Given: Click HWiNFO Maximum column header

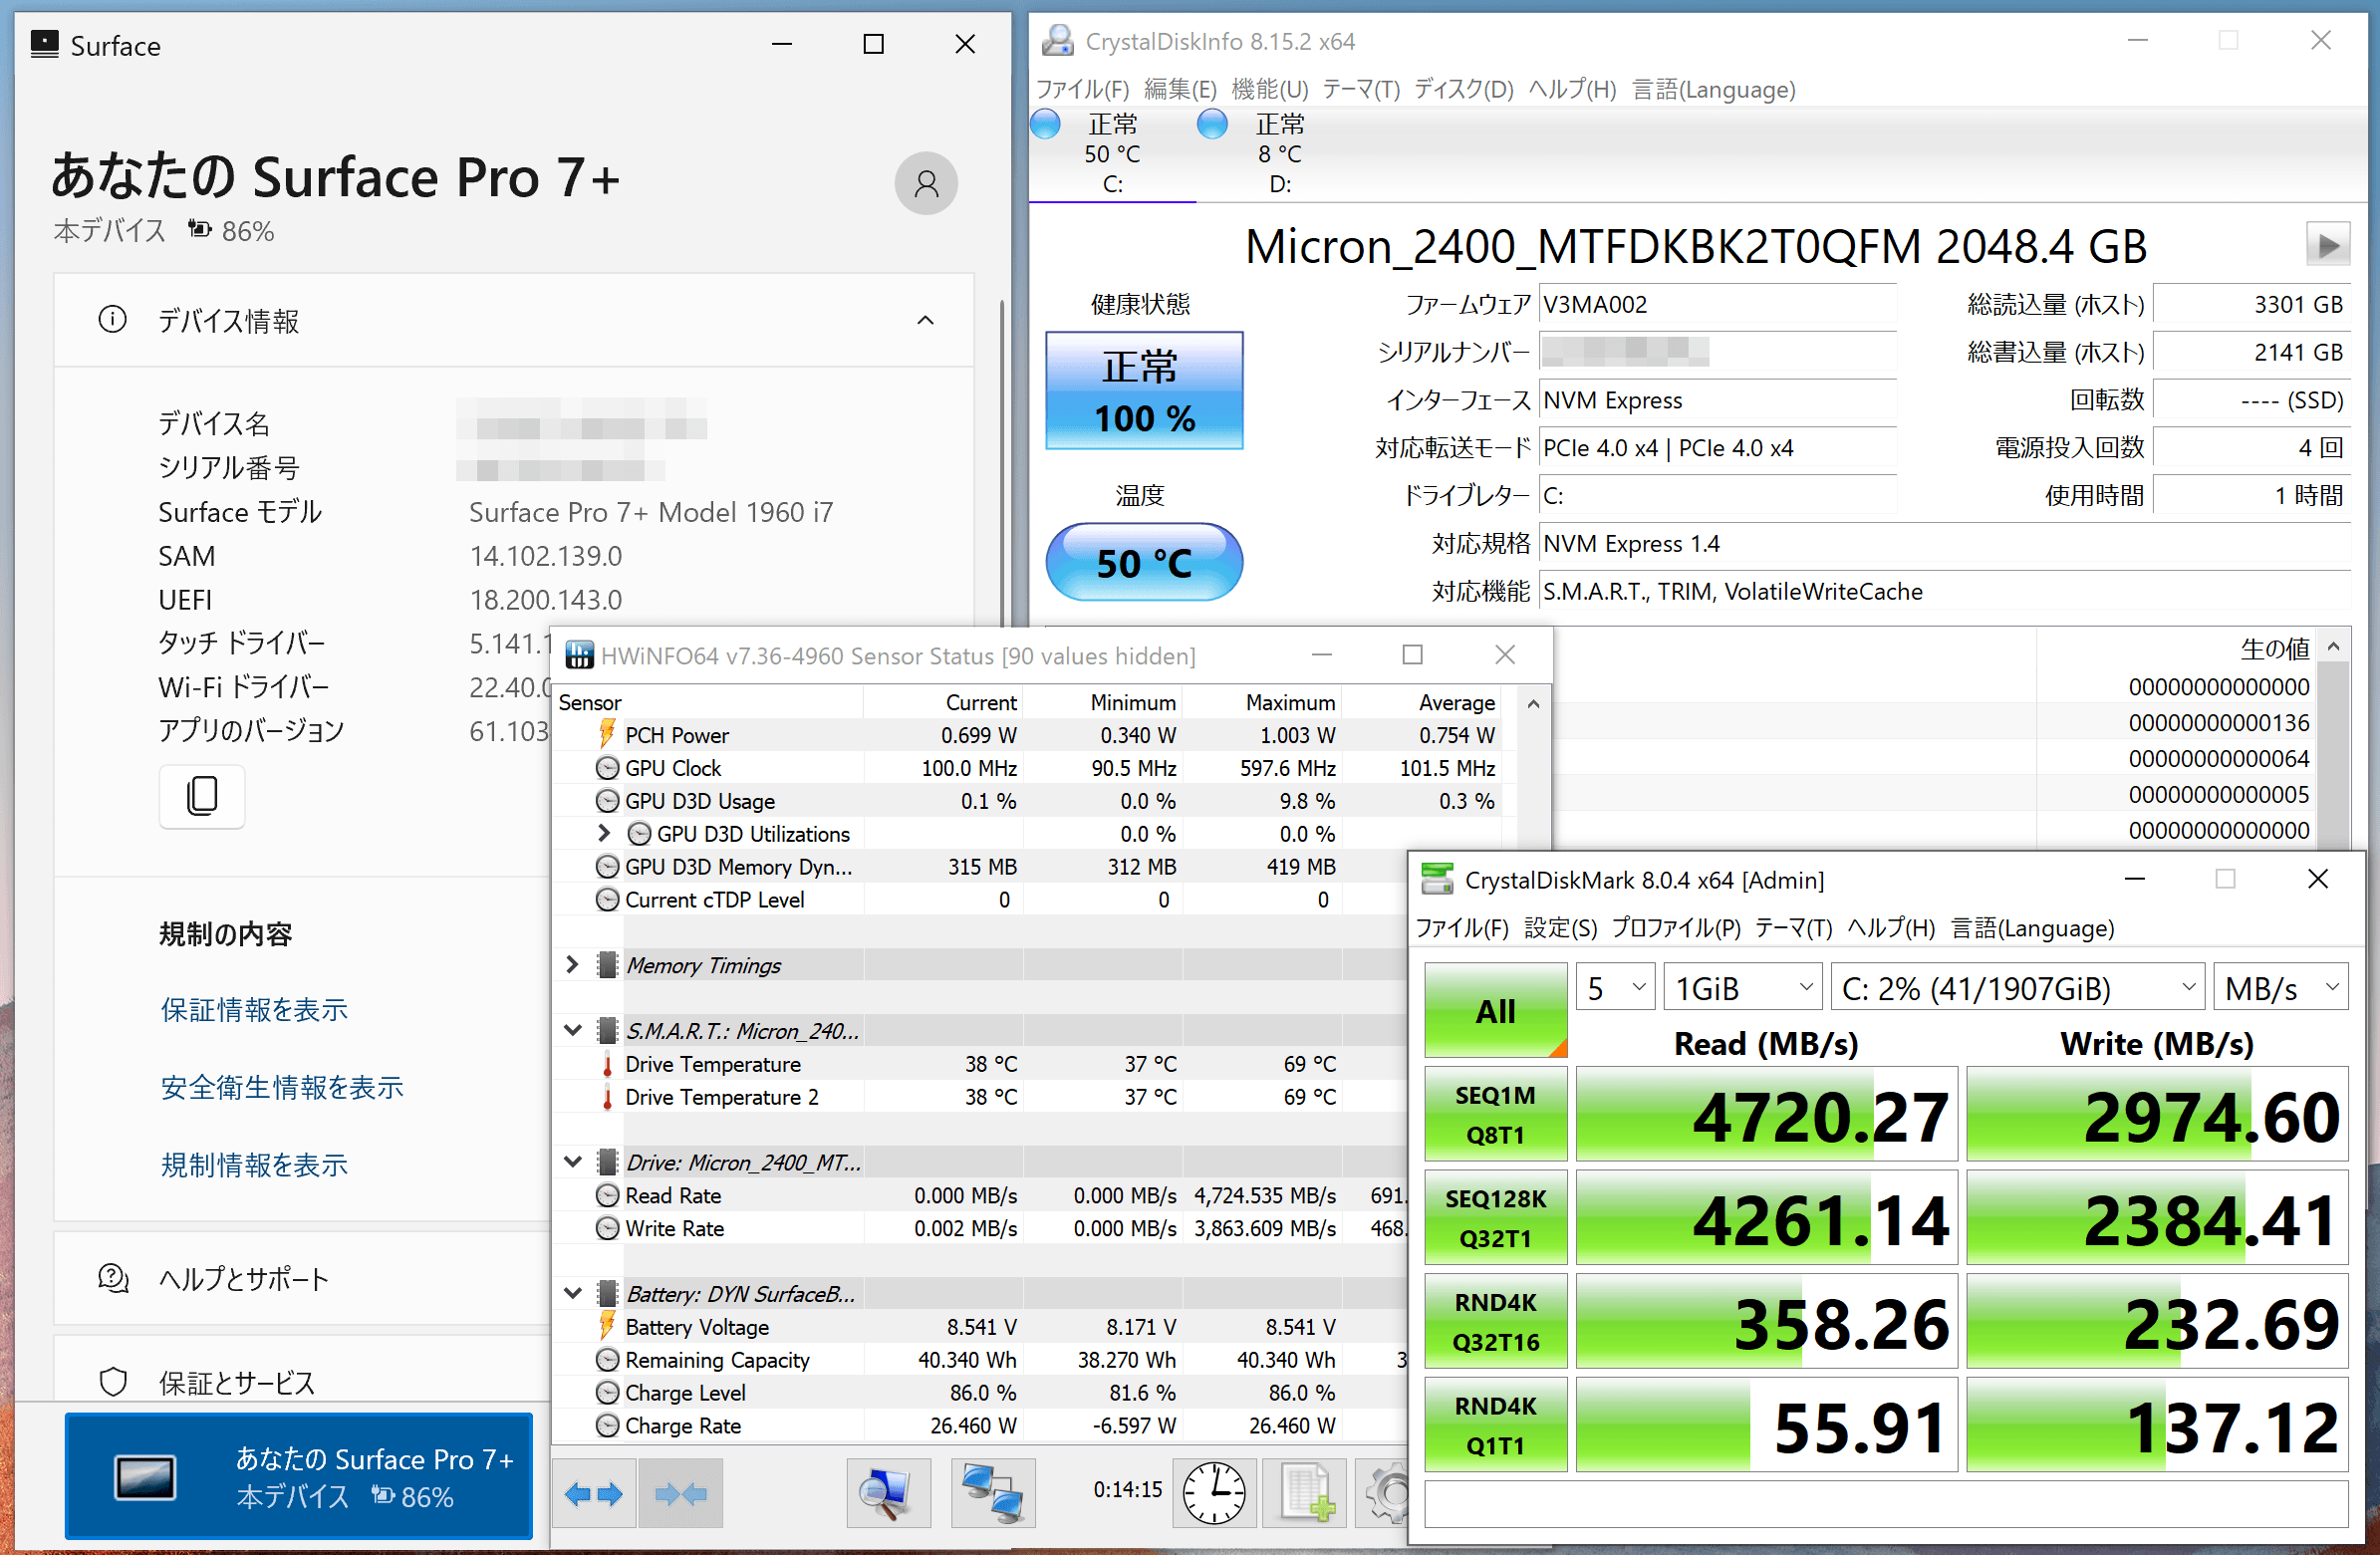Looking at the screenshot, I should 1261,702.
